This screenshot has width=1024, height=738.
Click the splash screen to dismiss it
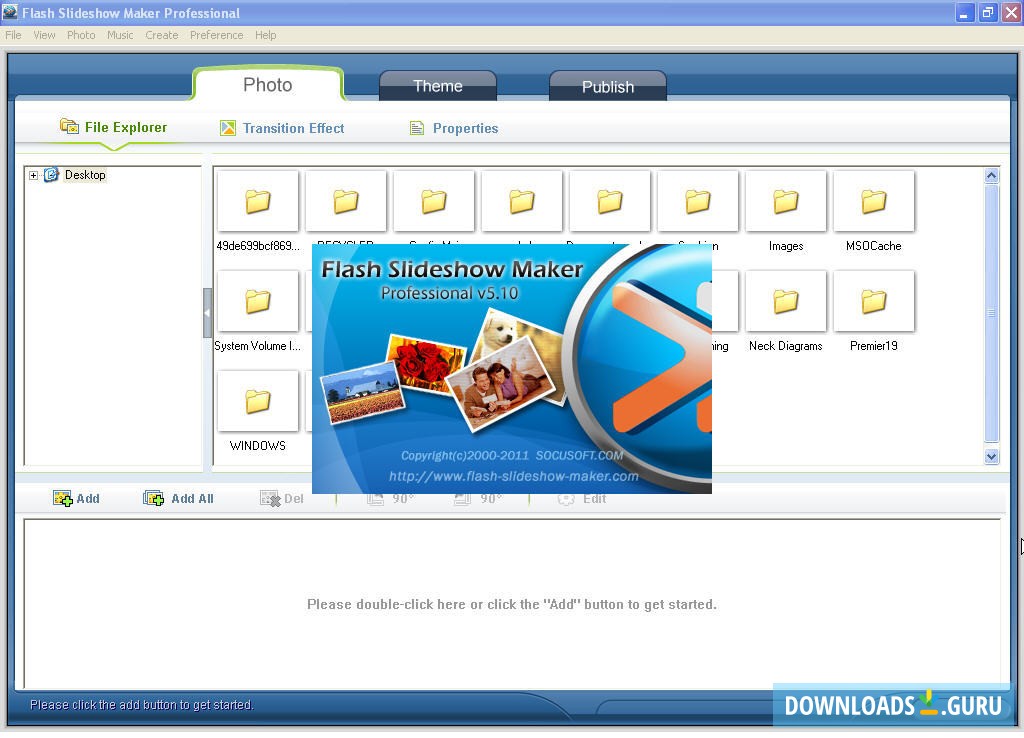512,369
